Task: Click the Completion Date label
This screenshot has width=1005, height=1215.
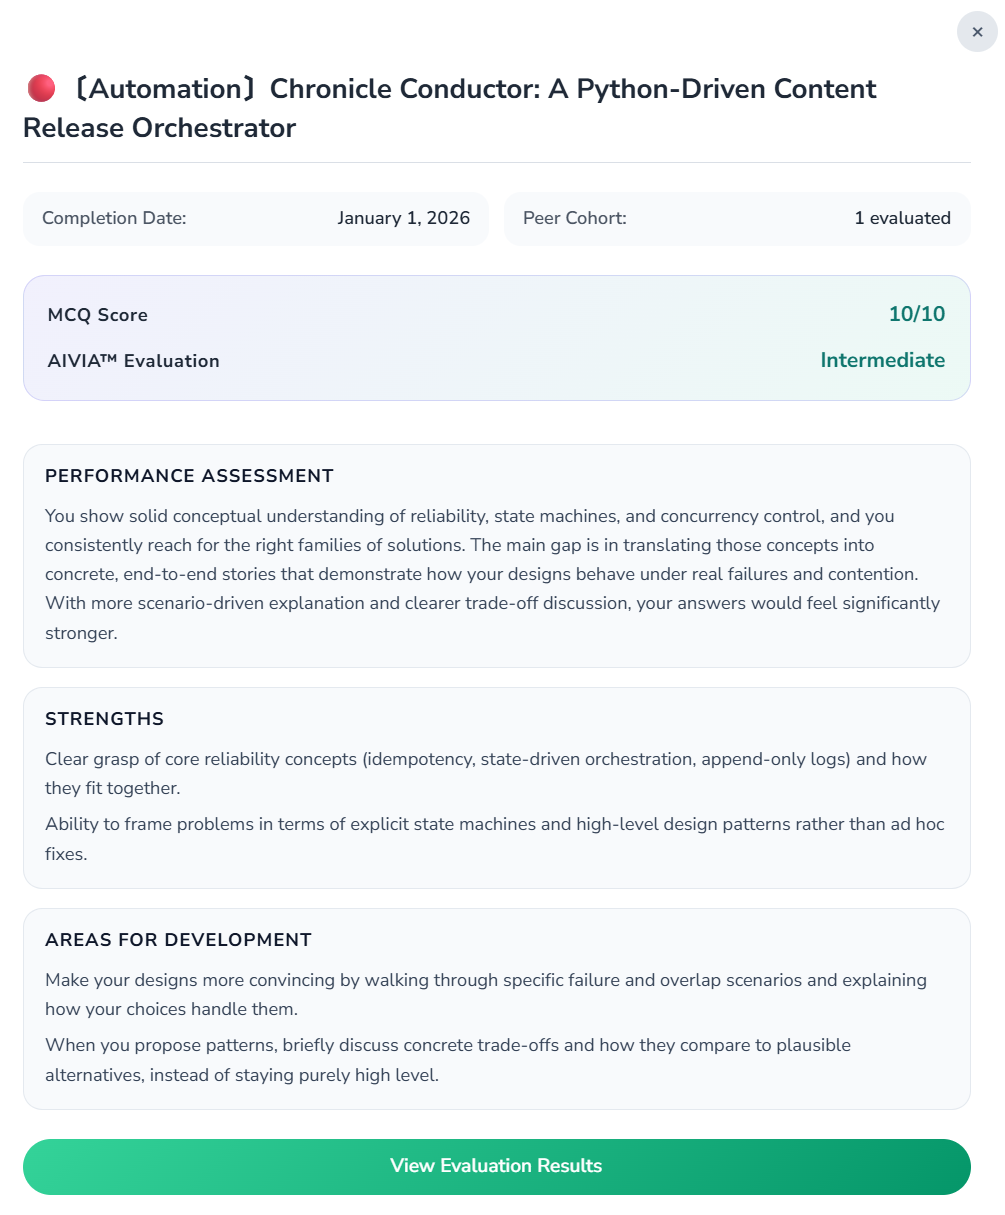Action: coord(114,218)
